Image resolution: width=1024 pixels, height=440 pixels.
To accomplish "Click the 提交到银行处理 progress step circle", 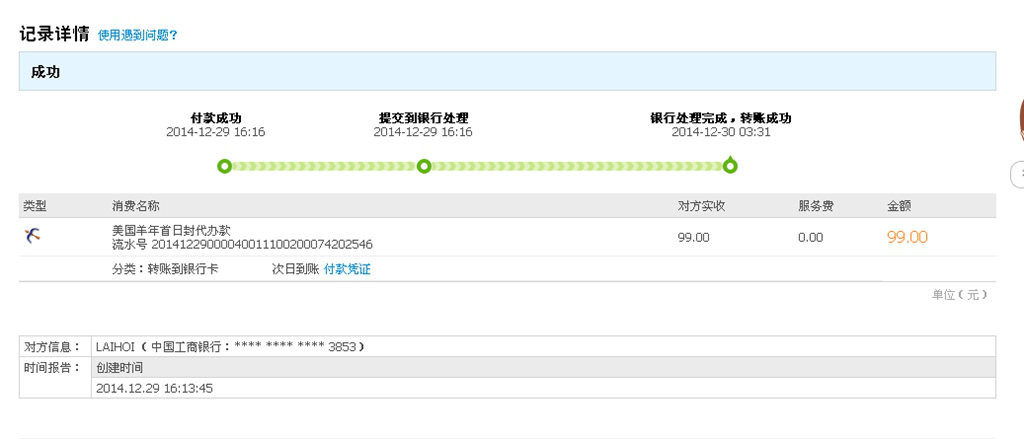I will (x=423, y=166).
